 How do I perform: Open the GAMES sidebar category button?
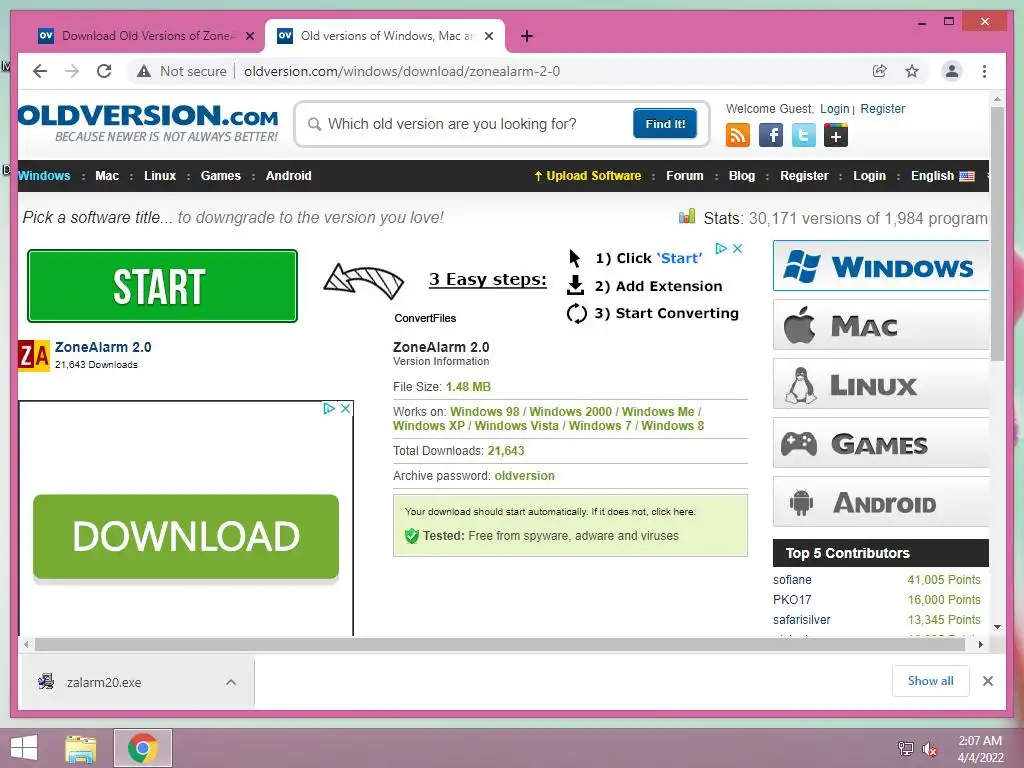pyautogui.click(x=880, y=443)
